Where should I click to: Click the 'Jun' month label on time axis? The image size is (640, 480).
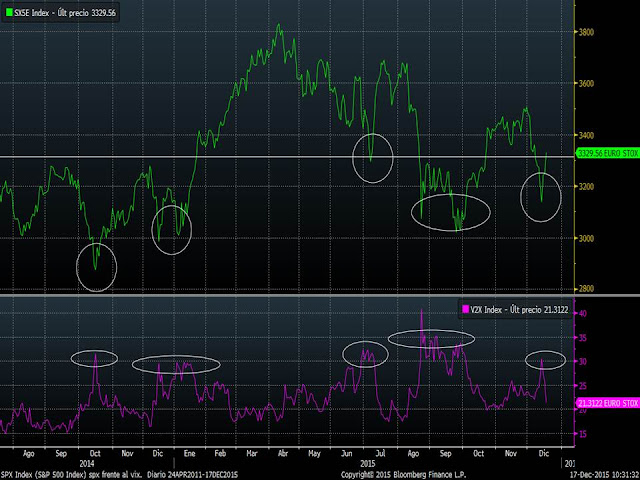click(347, 453)
